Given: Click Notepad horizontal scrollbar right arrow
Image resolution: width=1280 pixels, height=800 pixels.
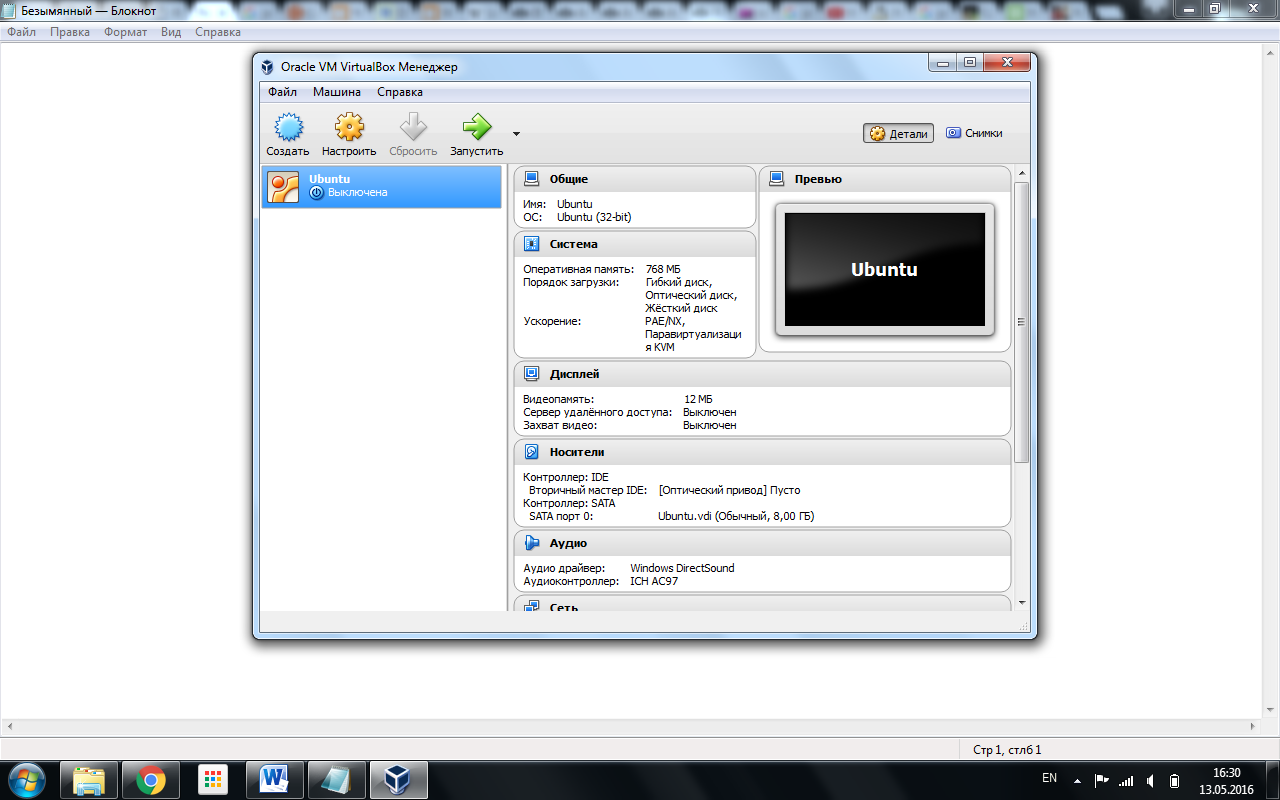Looking at the screenshot, I should 1255,726.
